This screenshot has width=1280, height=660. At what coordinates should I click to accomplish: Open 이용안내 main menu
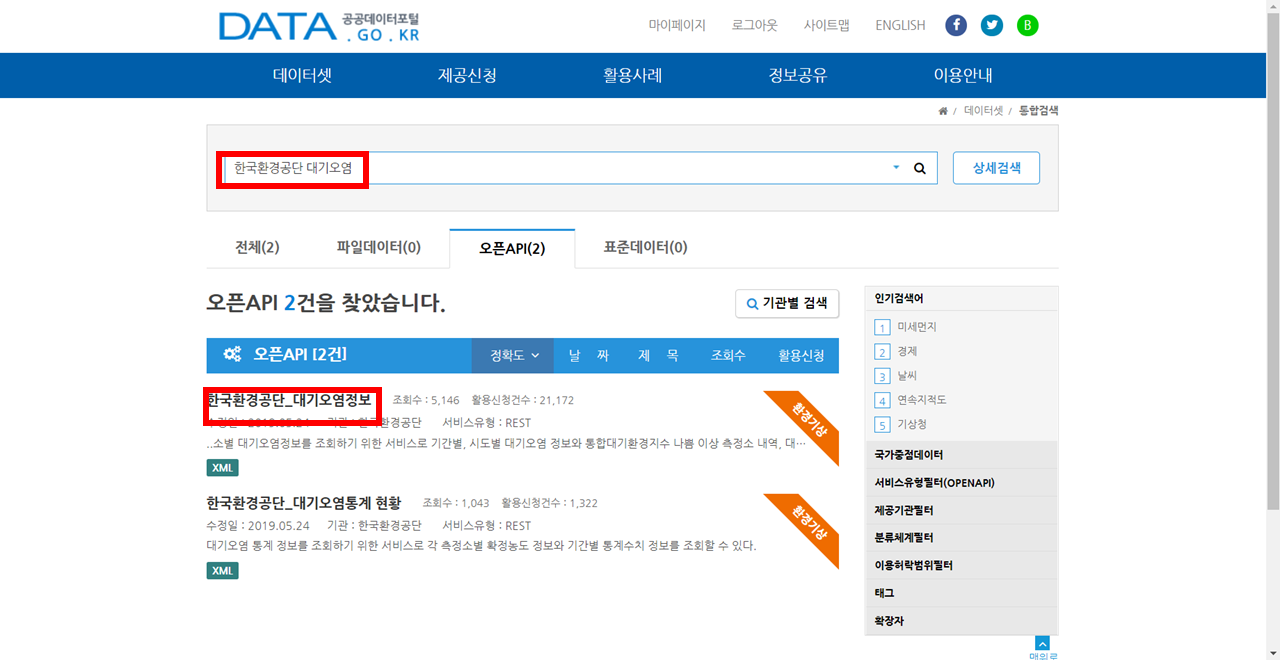point(963,76)
